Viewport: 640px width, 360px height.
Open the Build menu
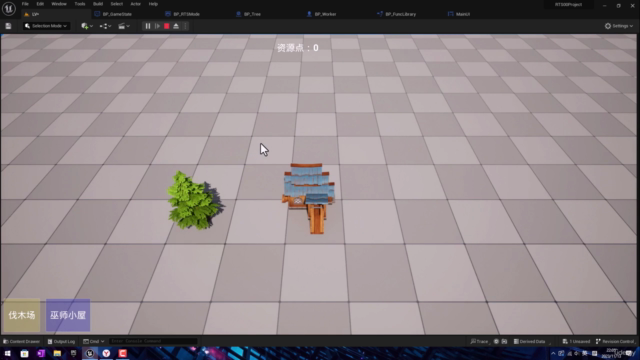click(98, 4)
